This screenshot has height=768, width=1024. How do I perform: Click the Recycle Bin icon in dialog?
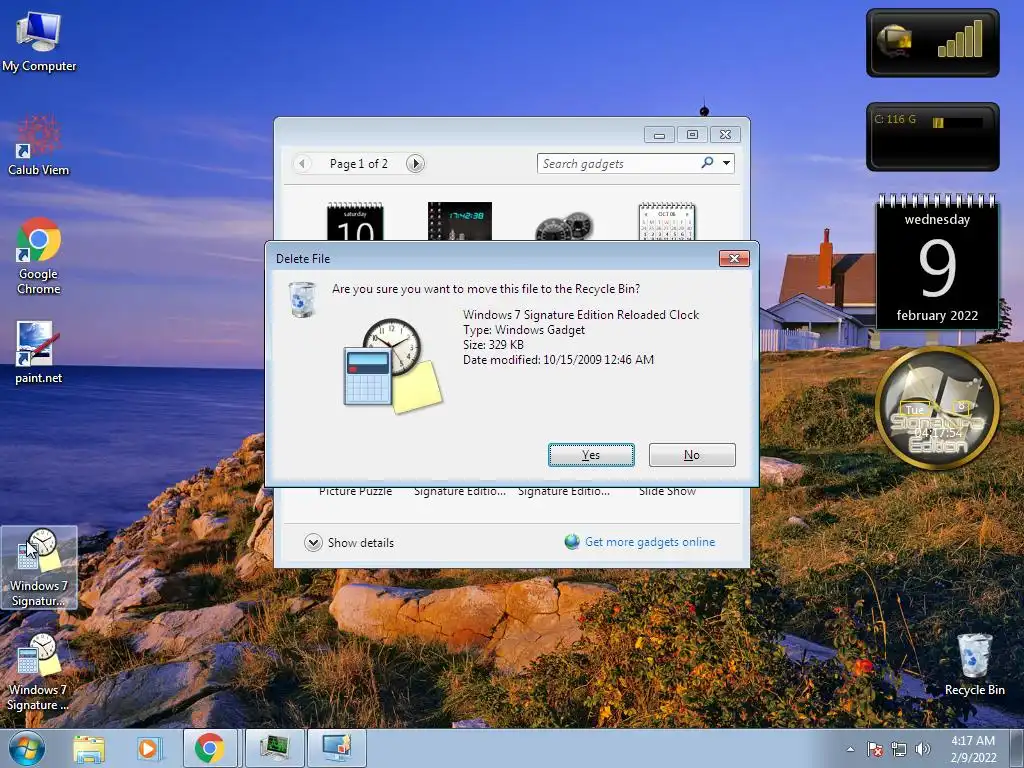(x=302, y=299)
